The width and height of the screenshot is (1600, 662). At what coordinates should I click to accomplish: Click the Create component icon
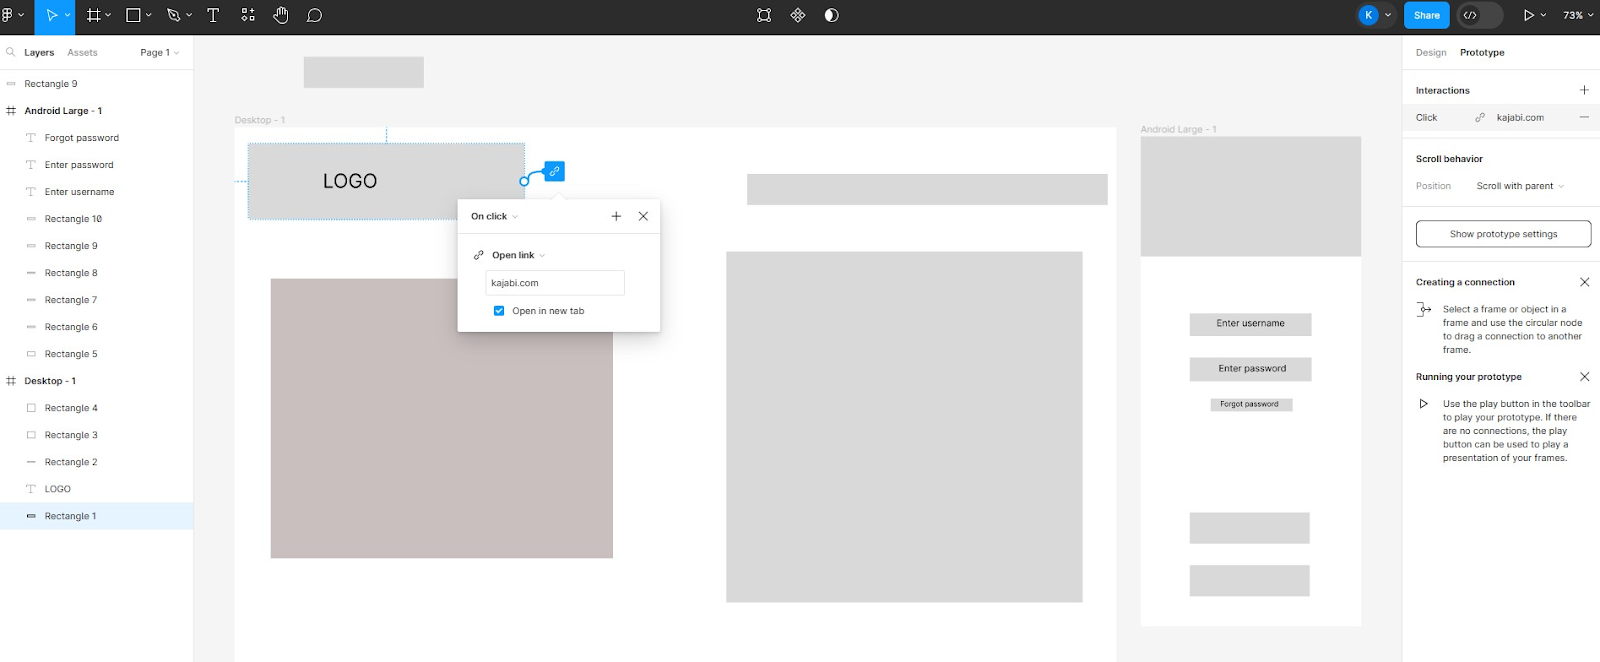[798, 15]
